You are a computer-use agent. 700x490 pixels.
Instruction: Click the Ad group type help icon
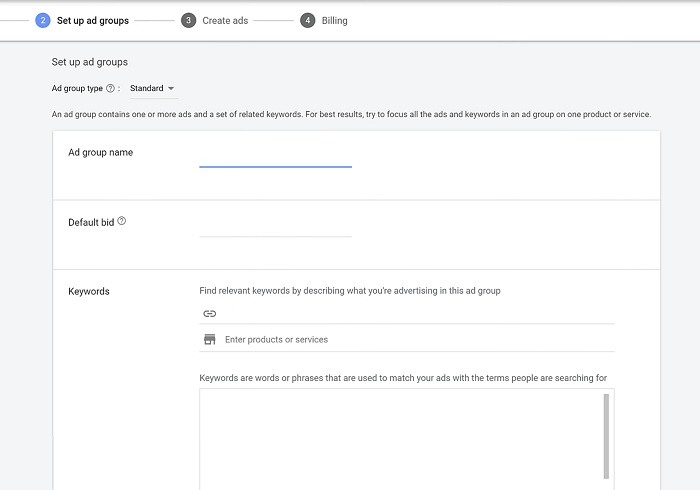[x=110, y=88]
